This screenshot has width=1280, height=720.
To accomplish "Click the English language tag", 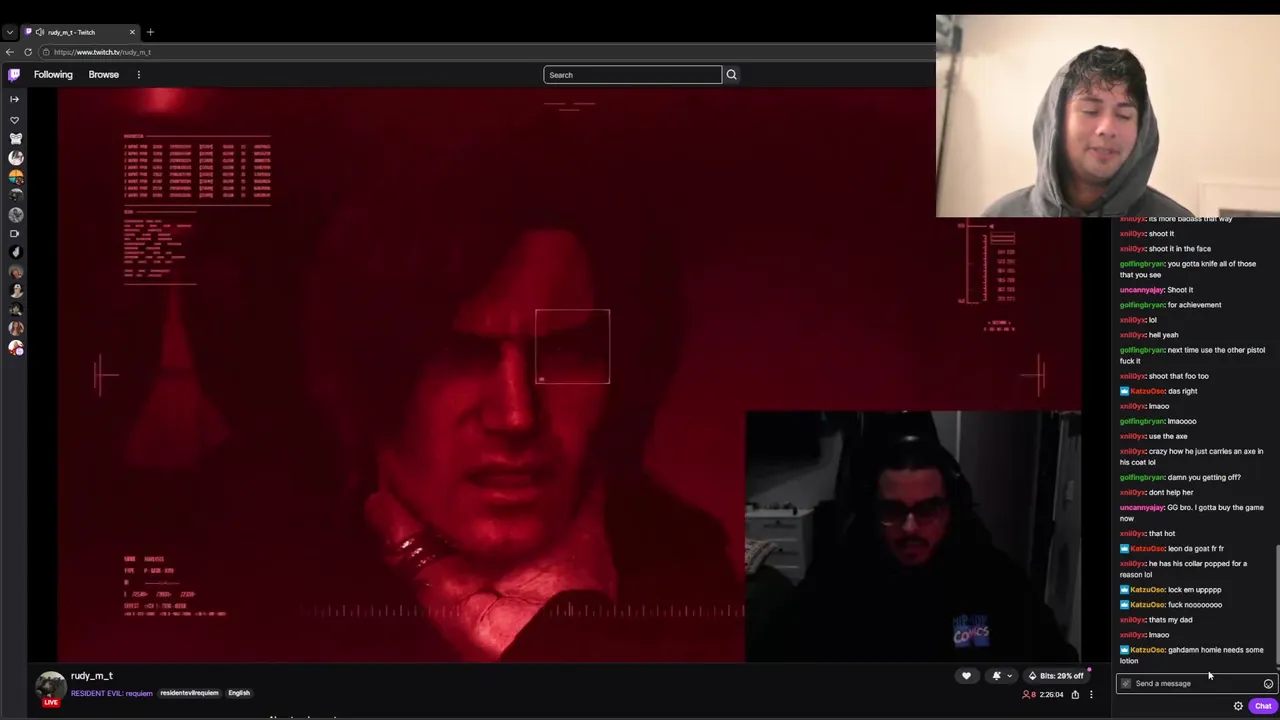I will click(x=239, y=693).
